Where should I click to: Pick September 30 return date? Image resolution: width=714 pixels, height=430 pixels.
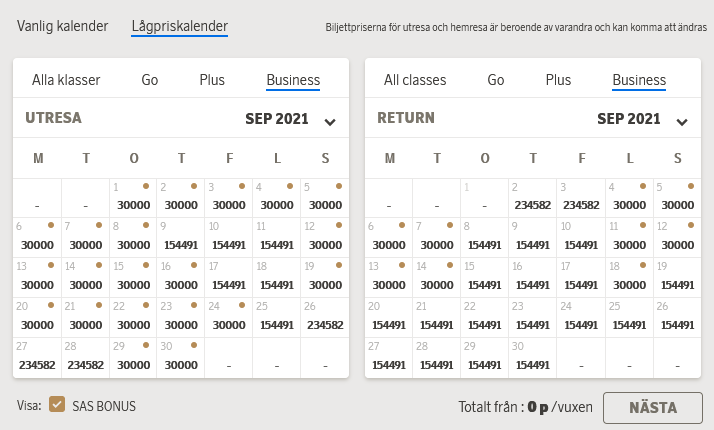533,357
